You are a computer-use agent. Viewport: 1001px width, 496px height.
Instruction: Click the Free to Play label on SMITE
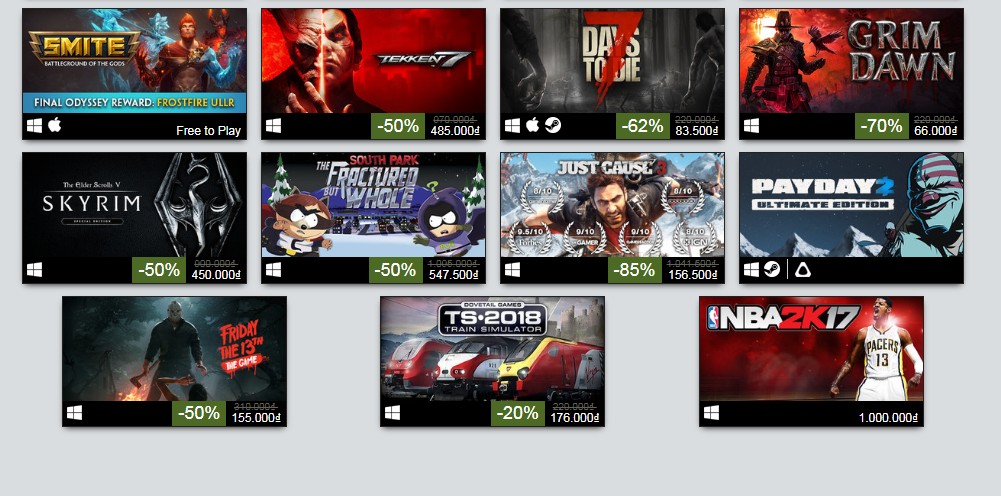[209, 131]
